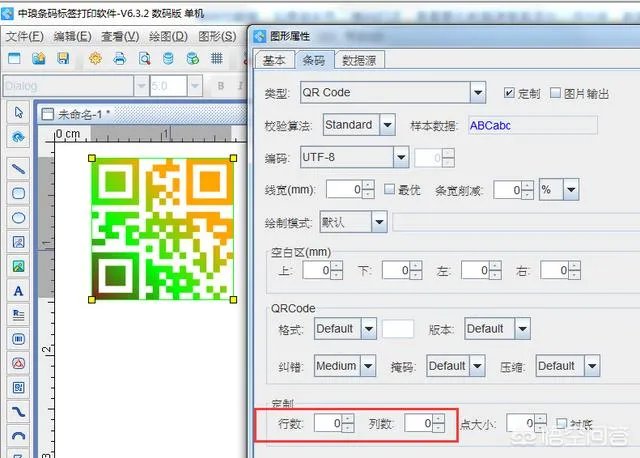Select the rich text tool
The height and width of the screenshot is (458, 640).
(x=18, y=315)
